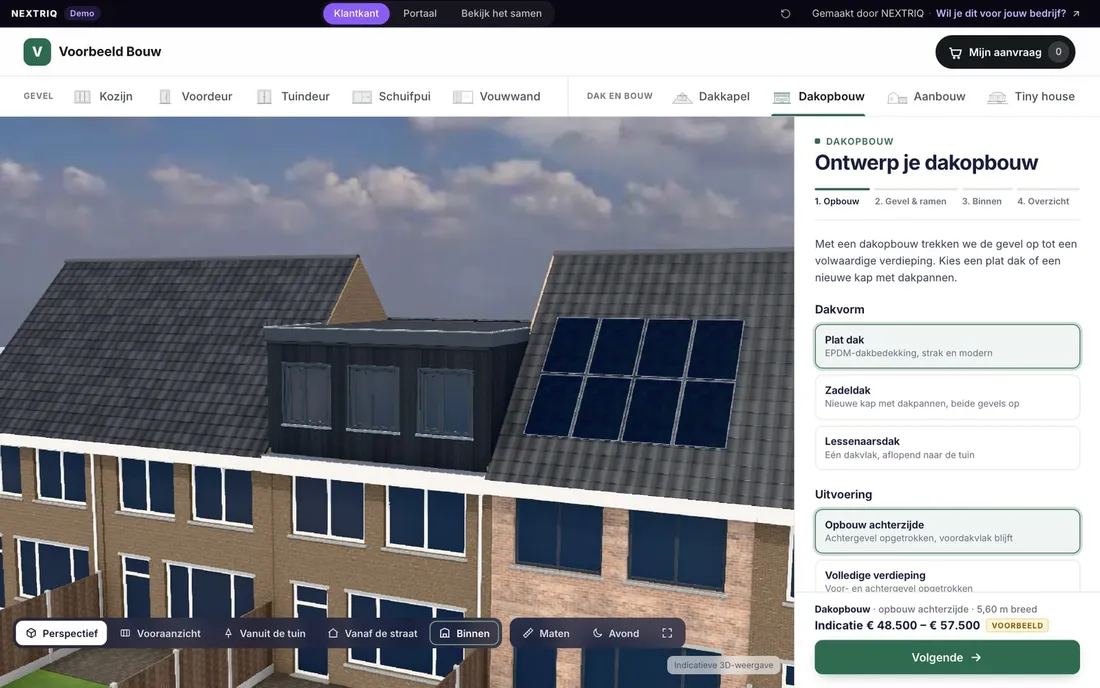Click the green V logo of Voorbeeld Bouw
1100x688 pixels.
click(37, 52)
